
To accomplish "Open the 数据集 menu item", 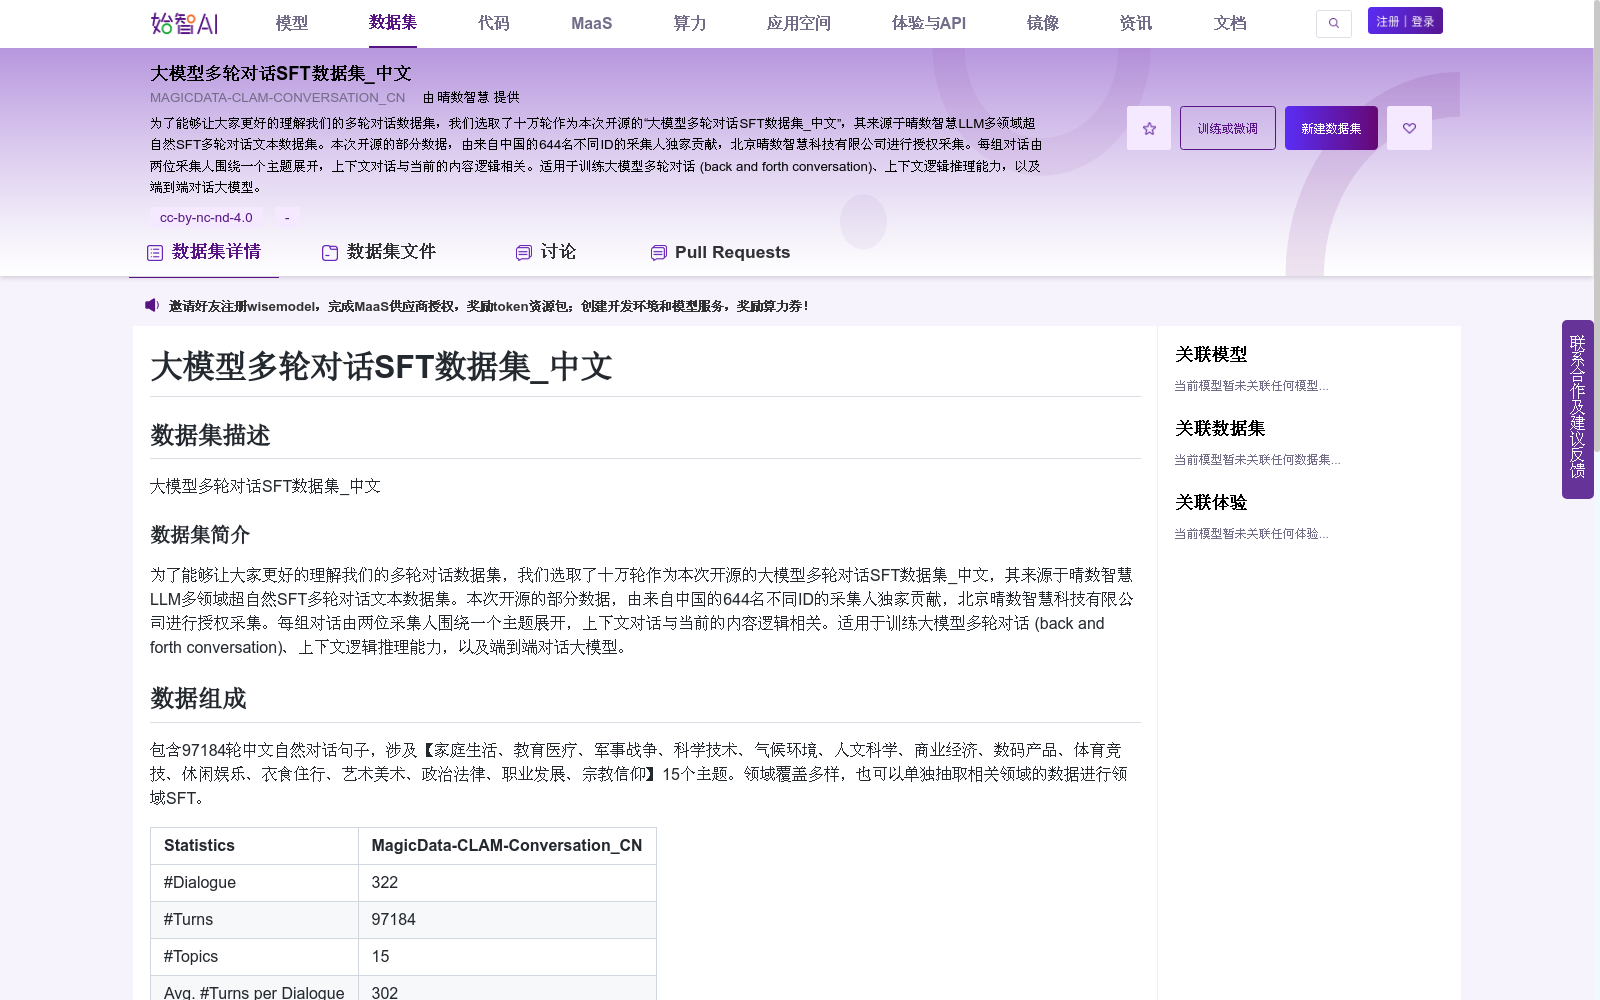I will (393, 22).
